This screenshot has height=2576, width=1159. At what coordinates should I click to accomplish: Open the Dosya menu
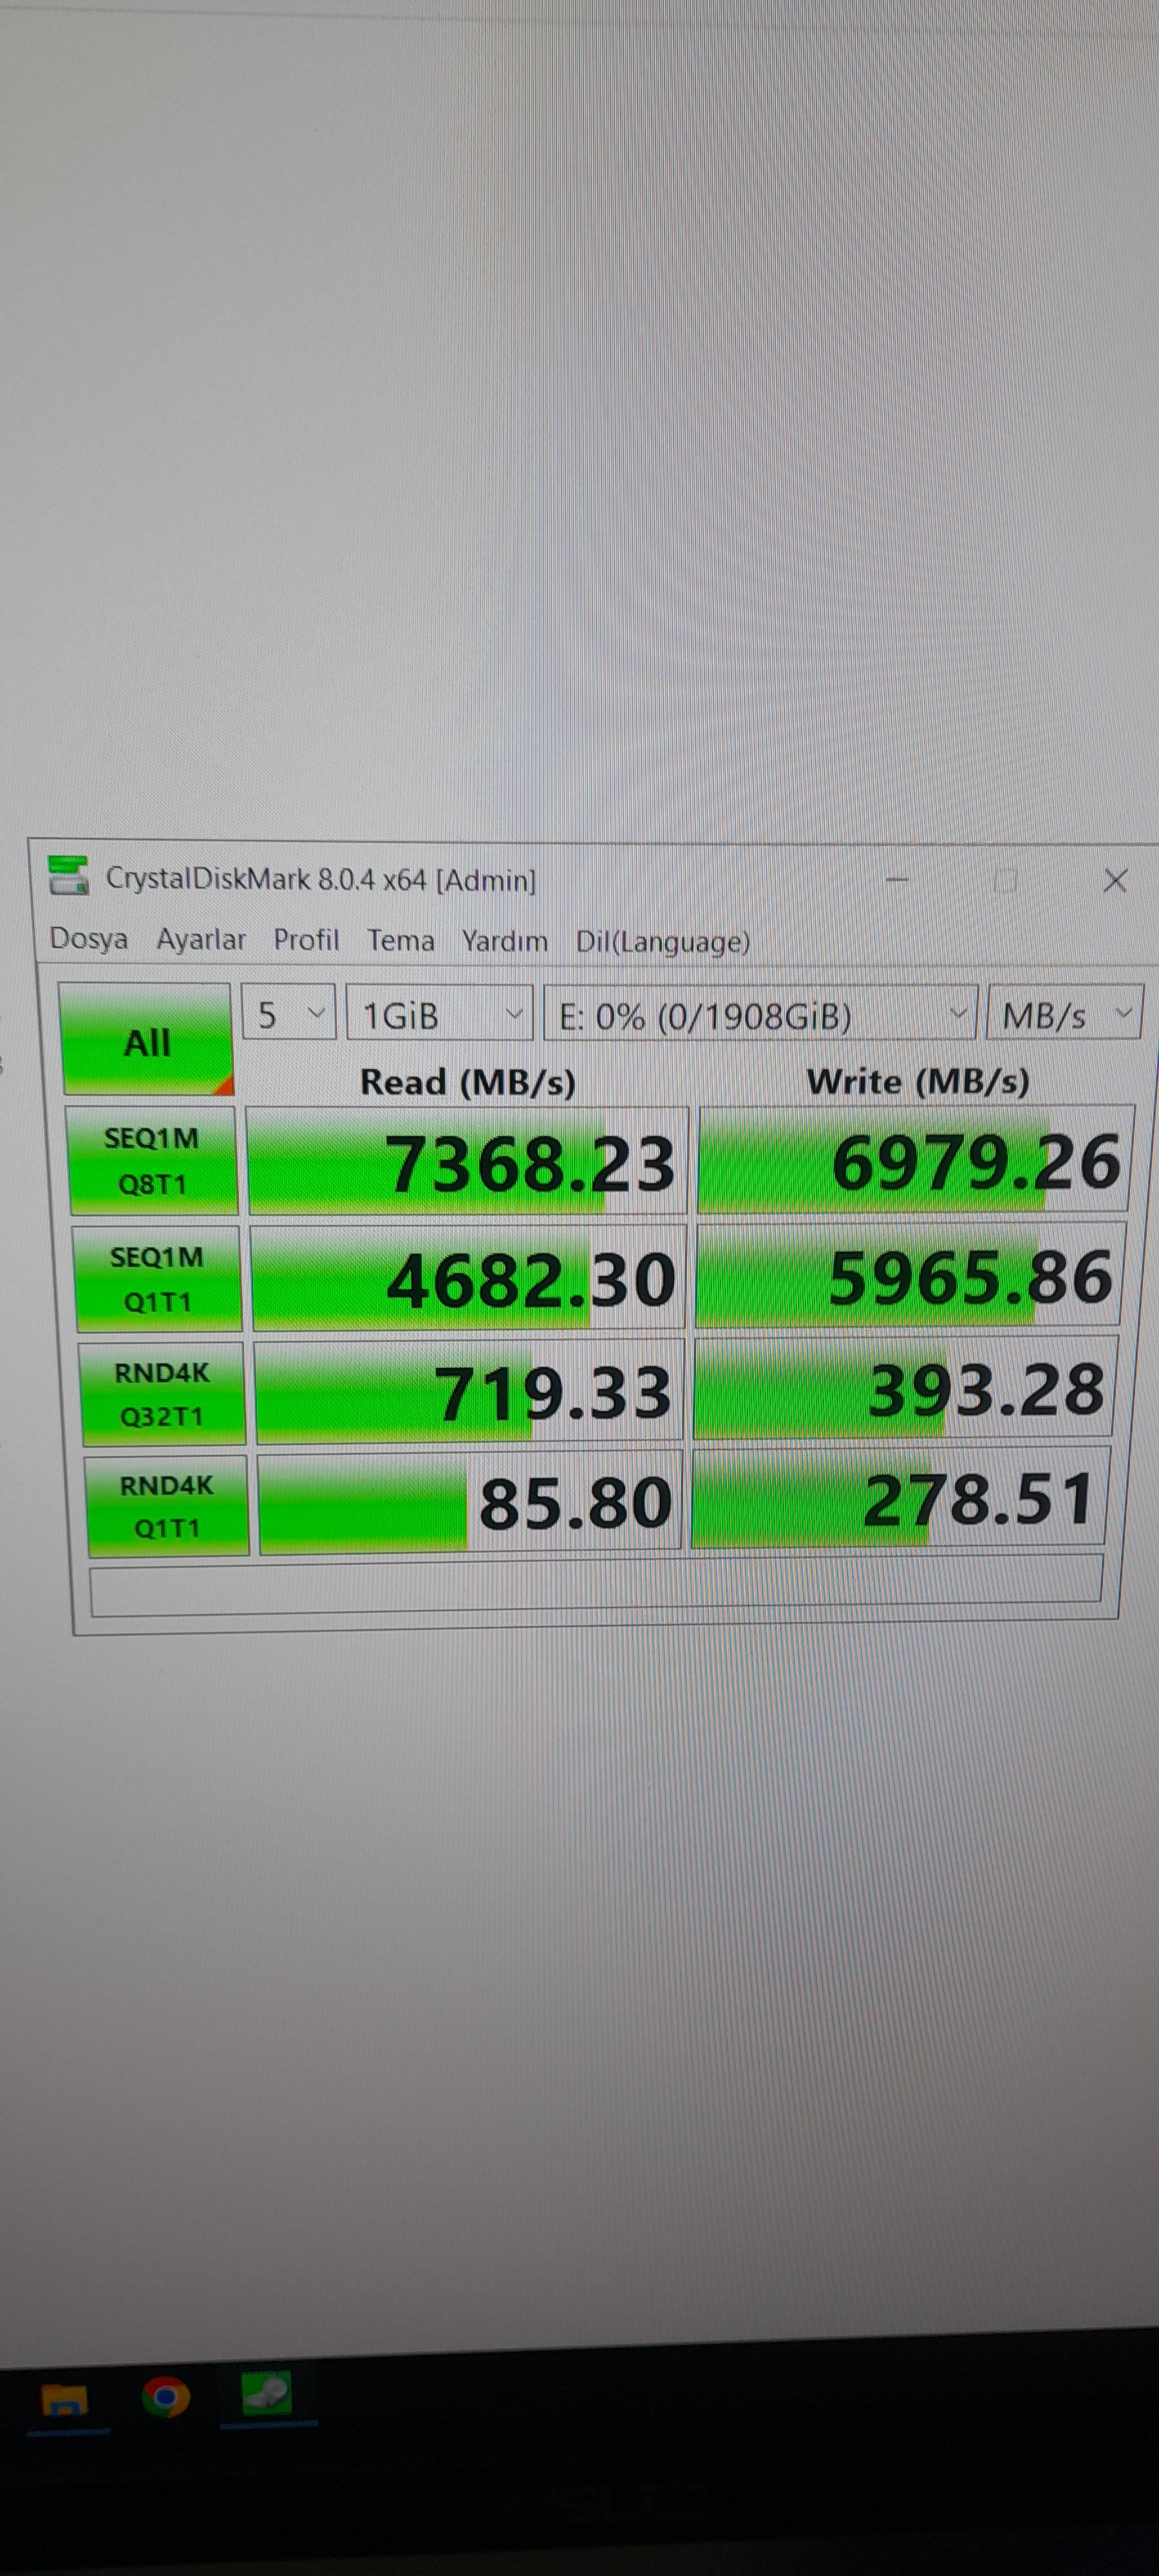point(89,939)
